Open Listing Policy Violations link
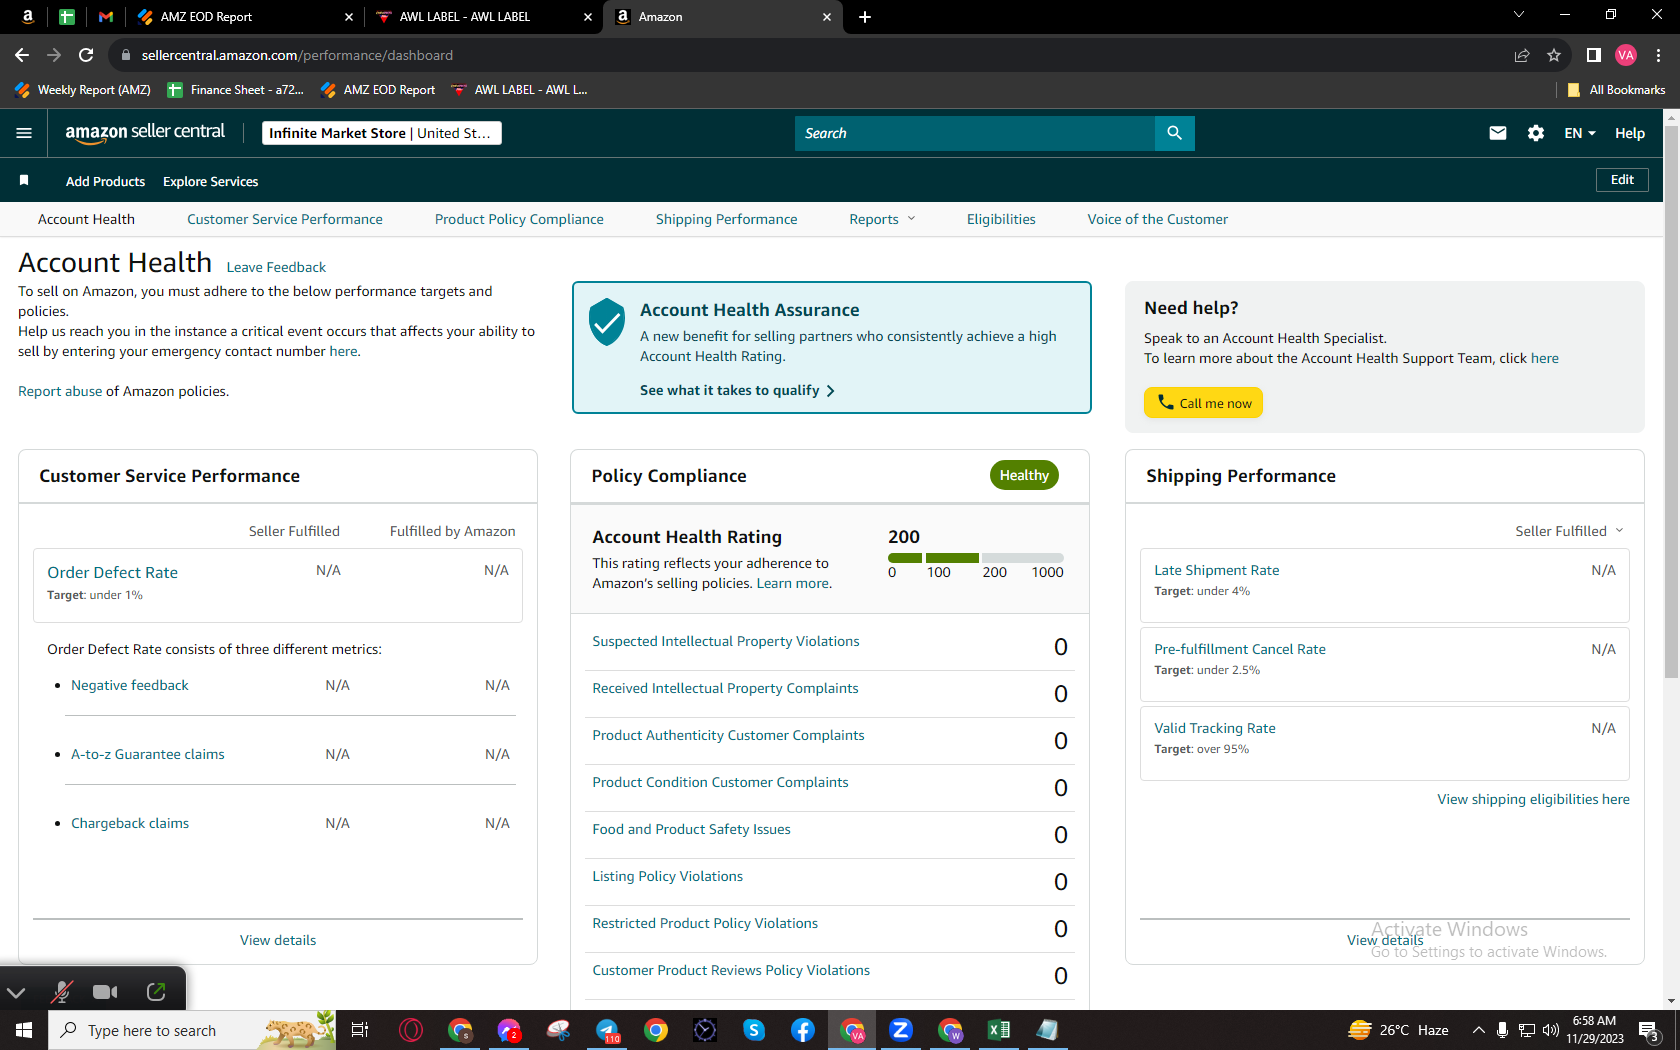Screen dimensions: 1680x1050 pos(668,876)
